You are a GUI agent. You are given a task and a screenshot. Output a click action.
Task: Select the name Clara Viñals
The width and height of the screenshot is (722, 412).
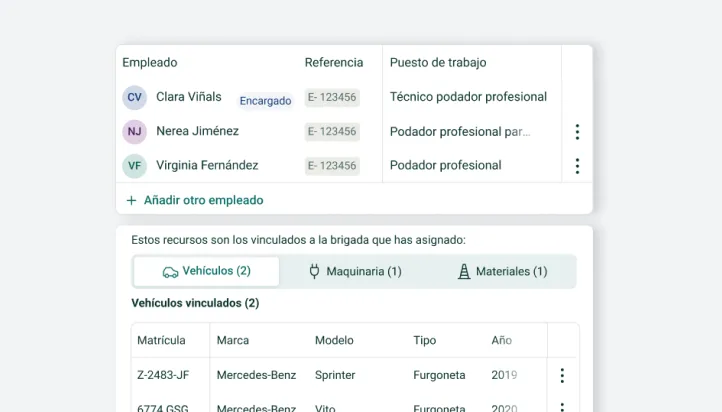click(x=189, y=97)
